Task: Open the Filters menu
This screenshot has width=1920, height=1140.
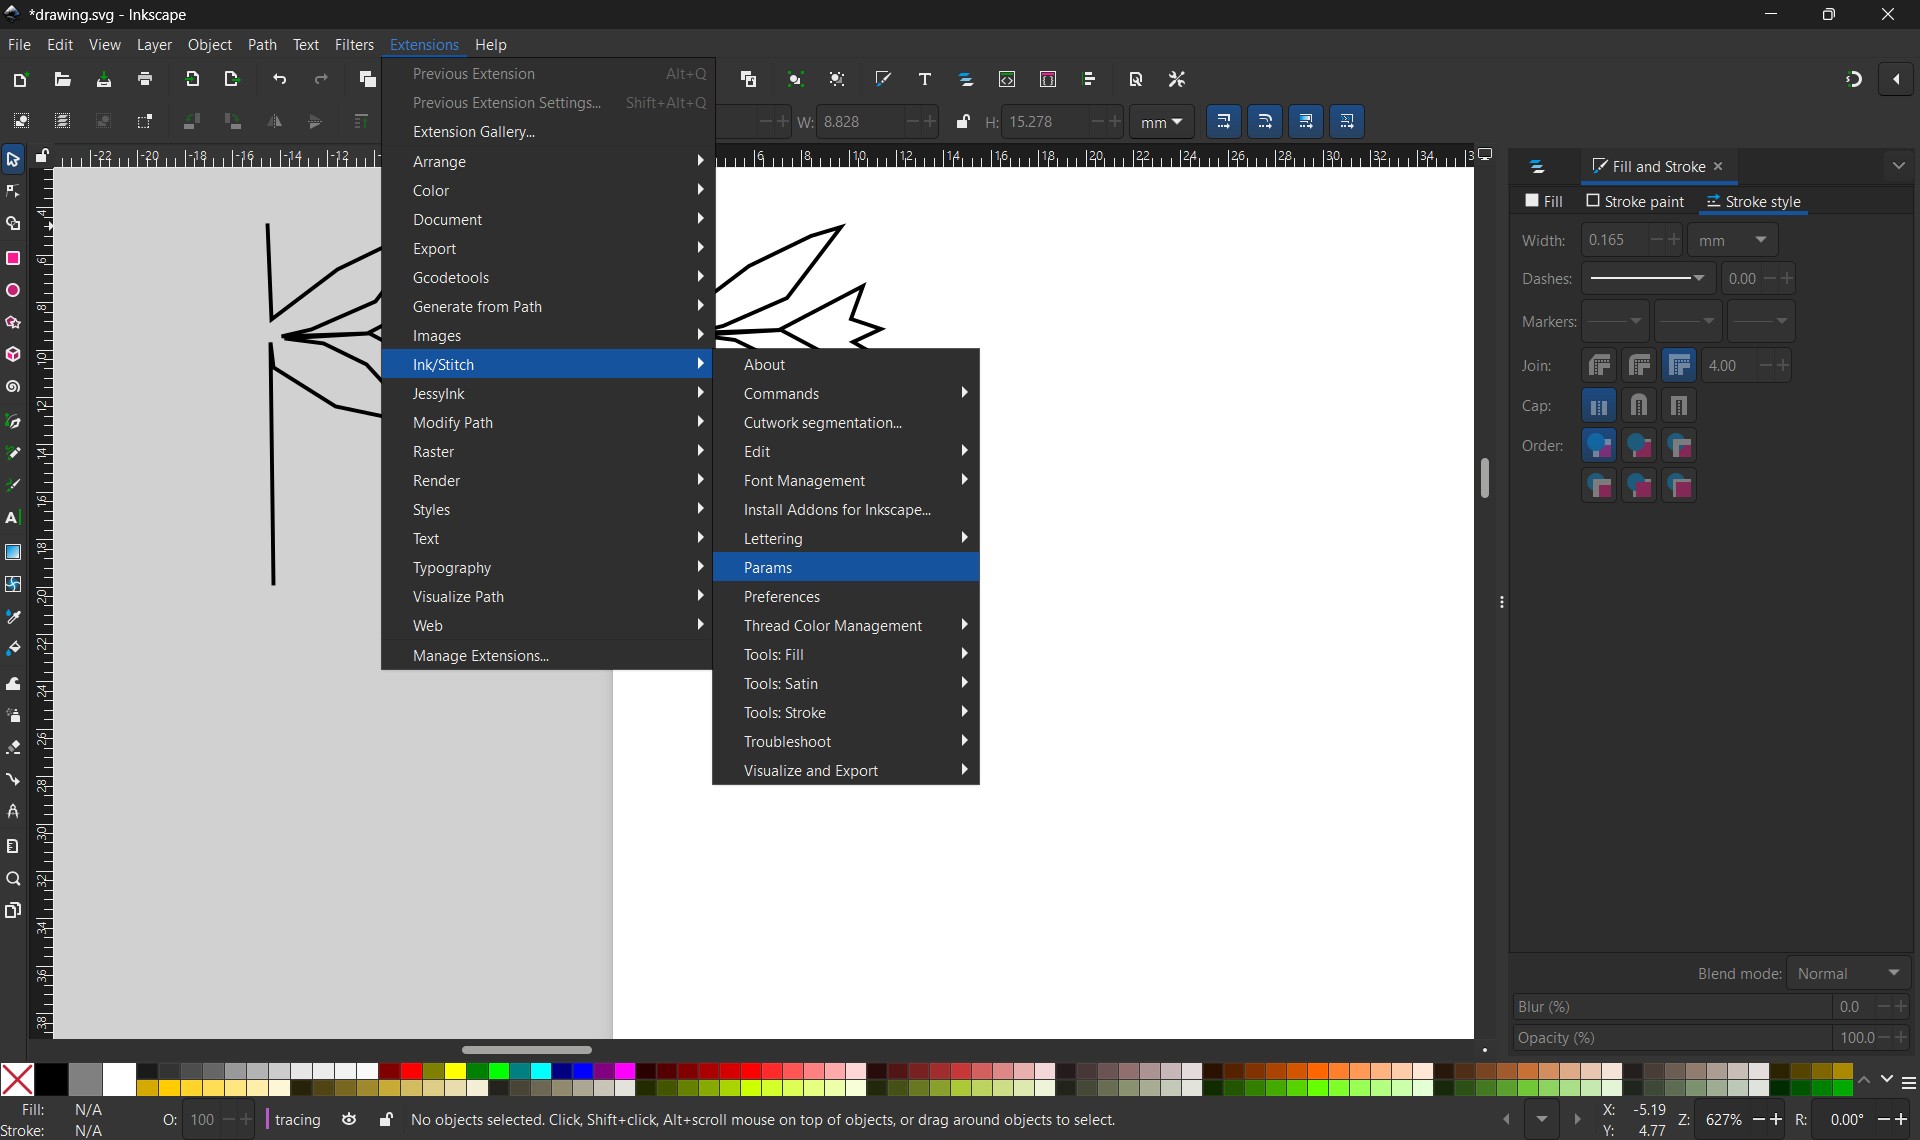Action: coord(354,45)
